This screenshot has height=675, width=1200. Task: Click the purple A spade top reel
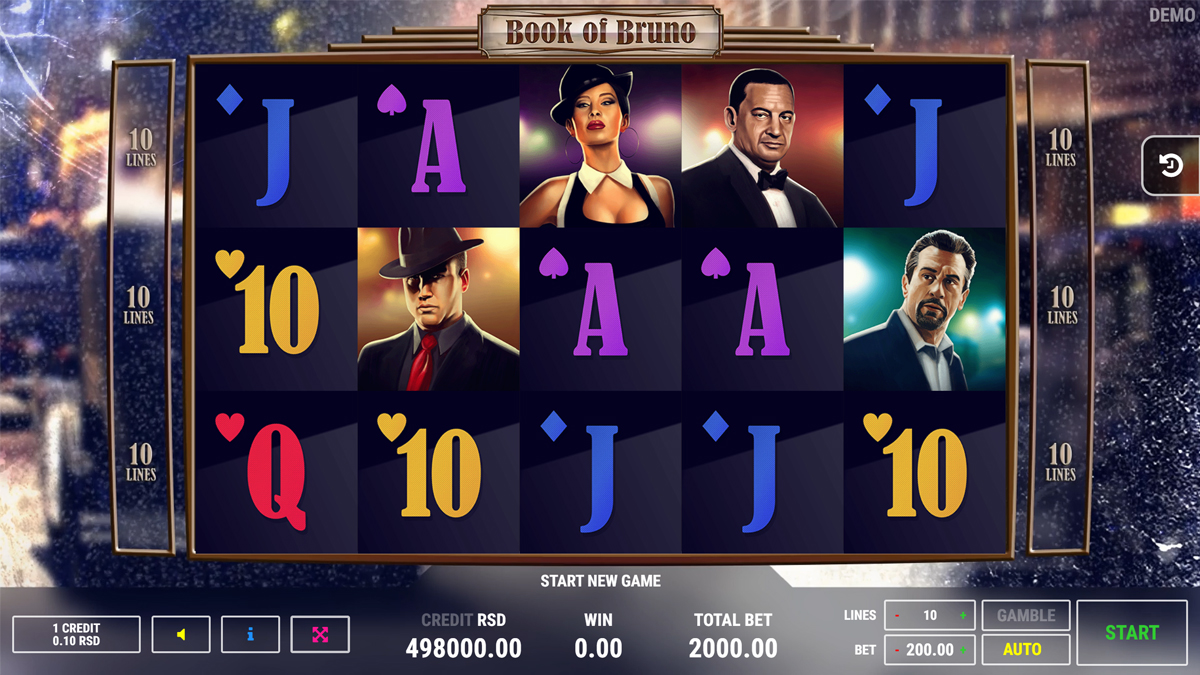(x=439, y=146)
